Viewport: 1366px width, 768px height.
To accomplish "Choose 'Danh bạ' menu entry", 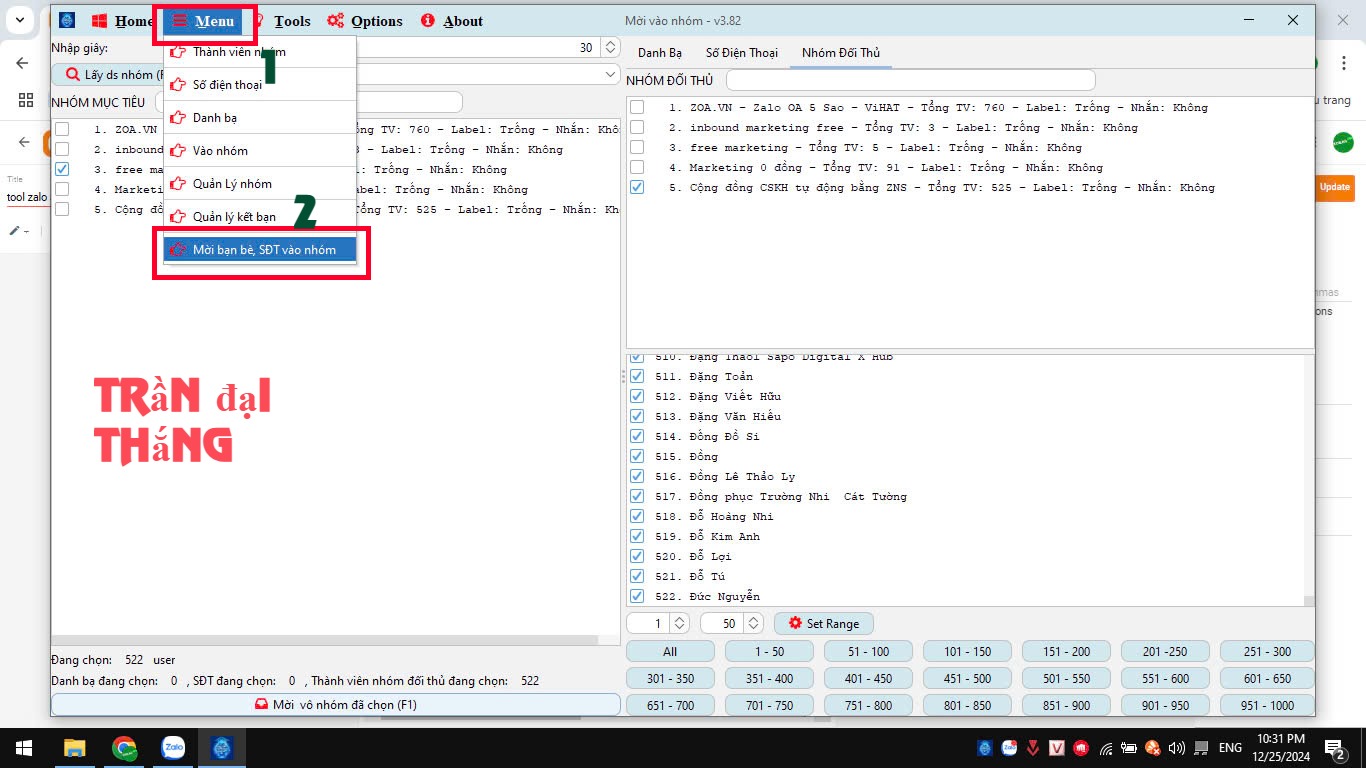I will pyautogui.click(x=260, y=117).
